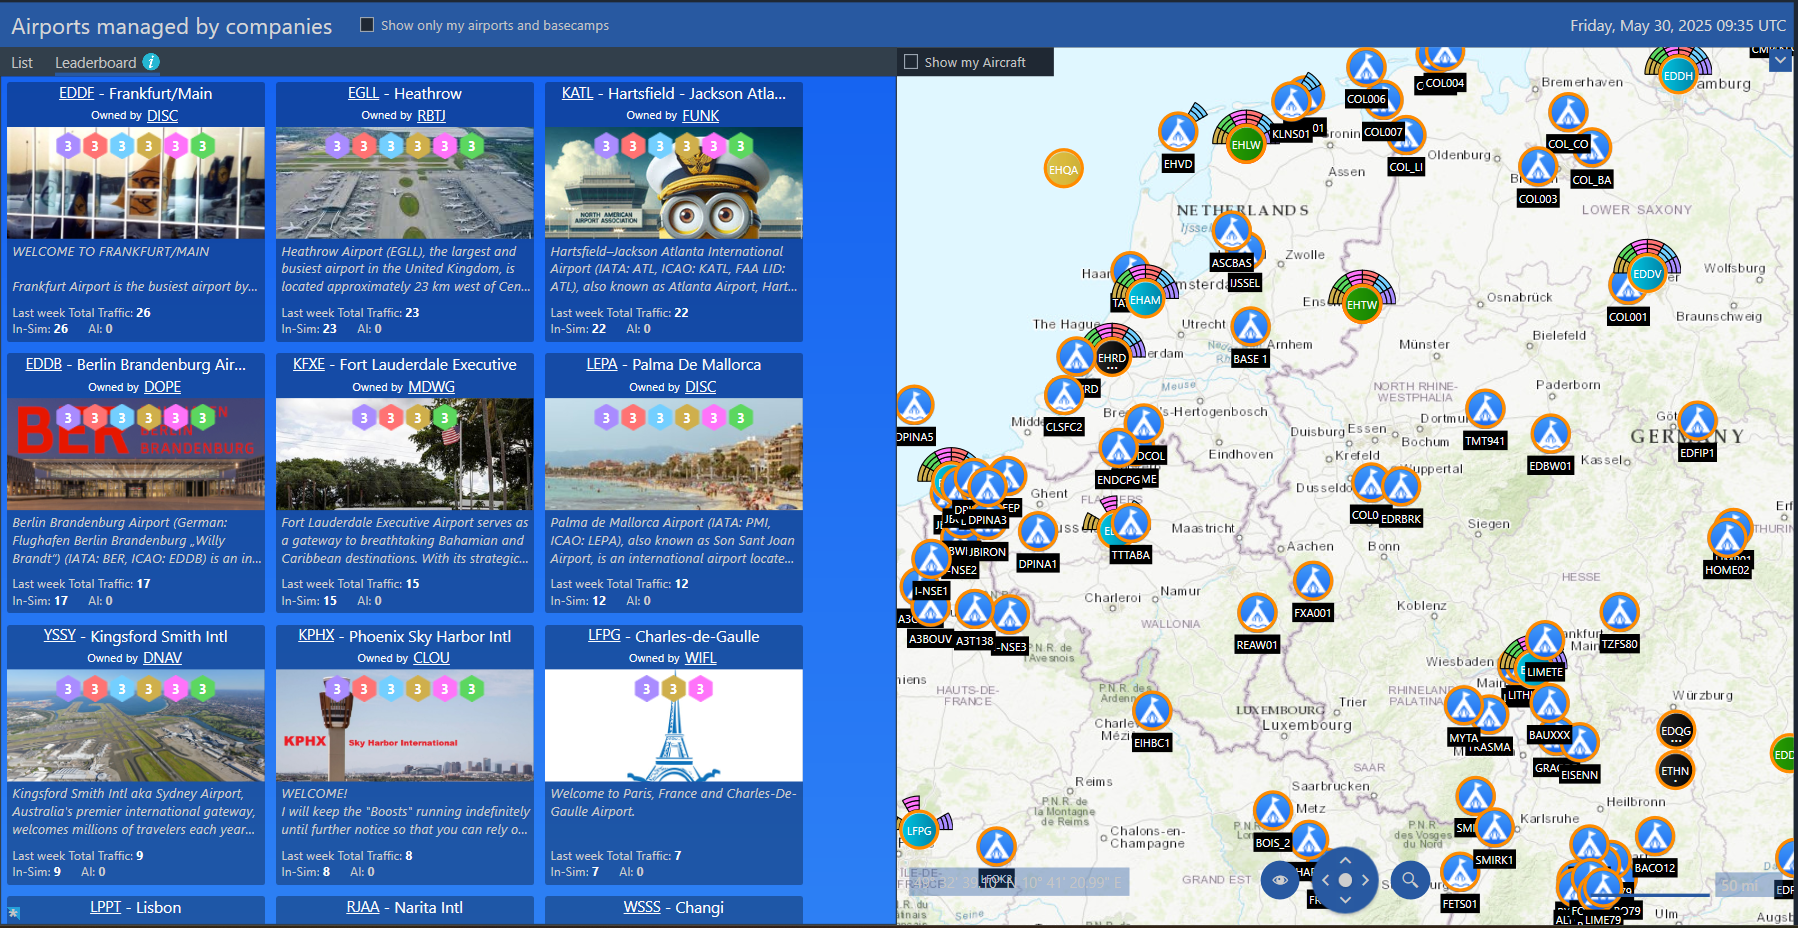Click the EIHBC1 basecamp tent marker

pyautogui.click(x=1152, y=711)
